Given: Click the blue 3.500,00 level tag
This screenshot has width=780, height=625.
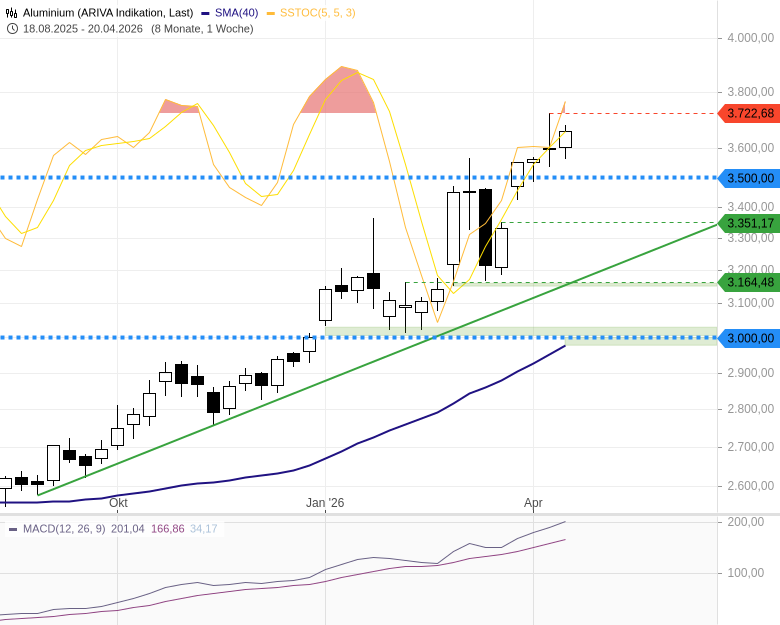Looking at the screenshot, I should [x=750, y=178].
